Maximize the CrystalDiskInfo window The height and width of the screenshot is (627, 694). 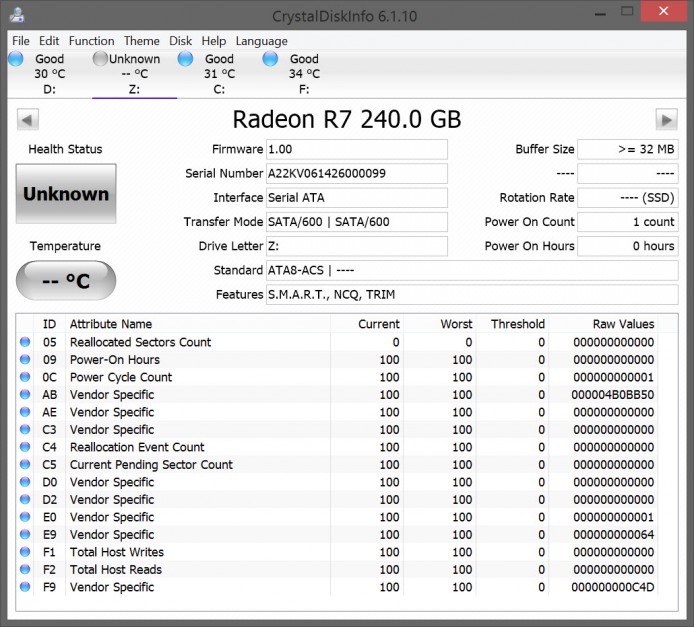pos(627,12)
